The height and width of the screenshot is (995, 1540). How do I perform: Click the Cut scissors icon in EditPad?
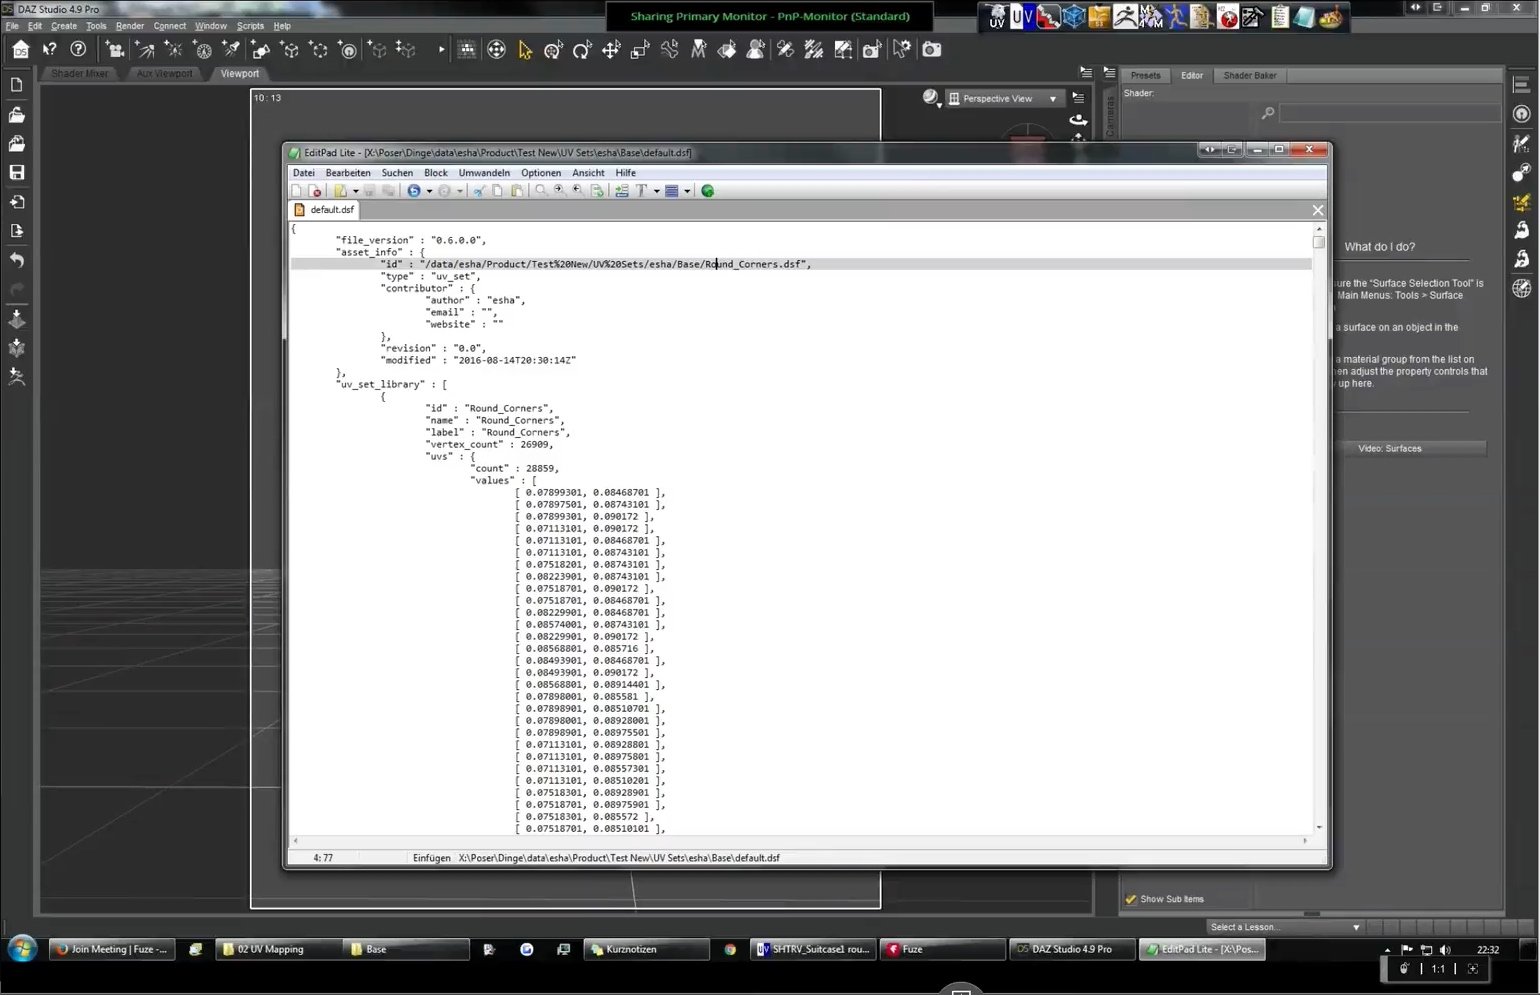point(479,191)
